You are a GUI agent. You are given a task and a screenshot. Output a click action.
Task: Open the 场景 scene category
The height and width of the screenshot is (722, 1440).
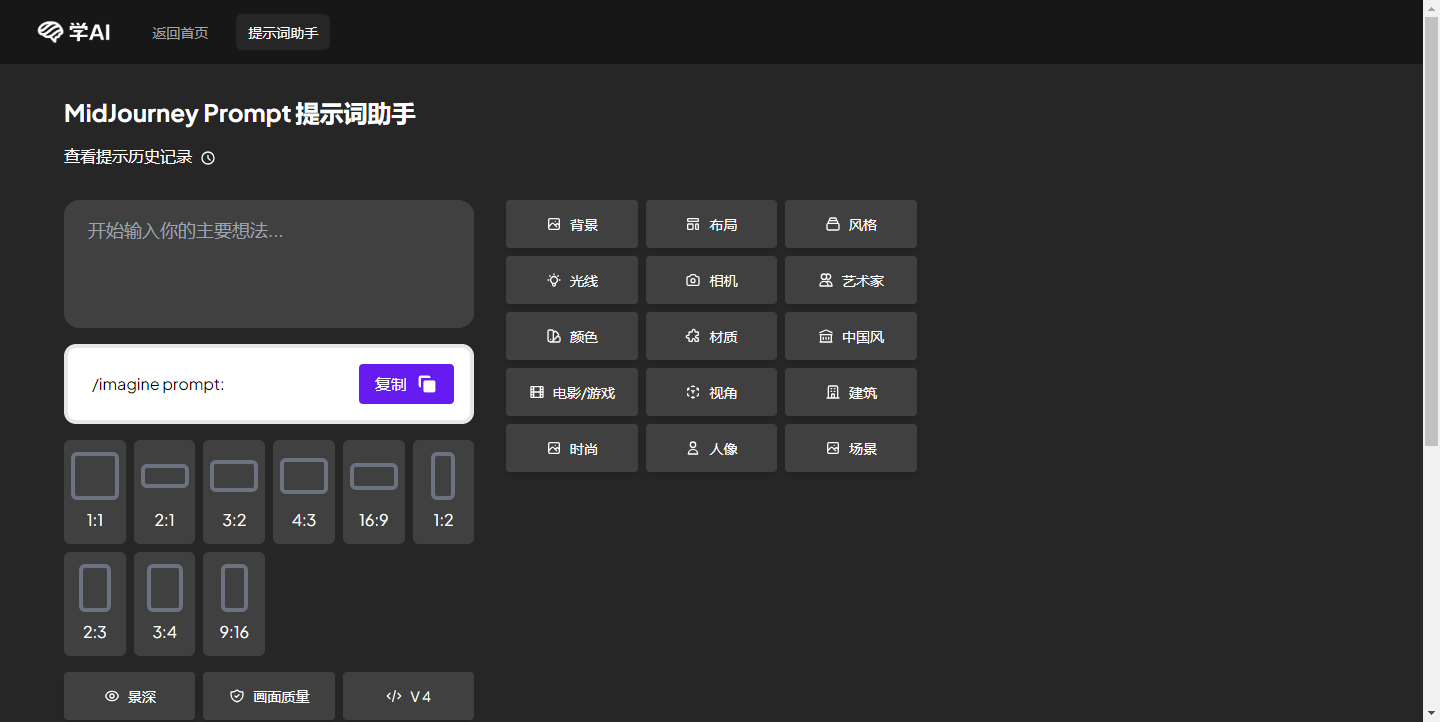[851, 448]
